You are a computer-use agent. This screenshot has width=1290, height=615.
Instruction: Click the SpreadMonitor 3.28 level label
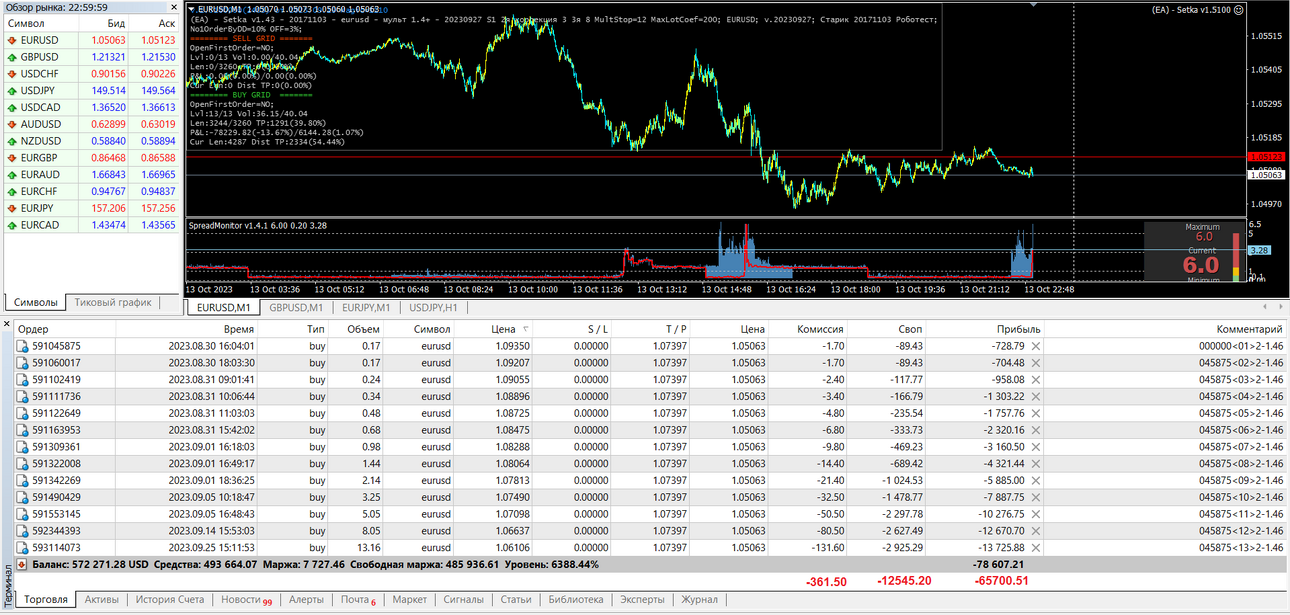pos(1259,250)
